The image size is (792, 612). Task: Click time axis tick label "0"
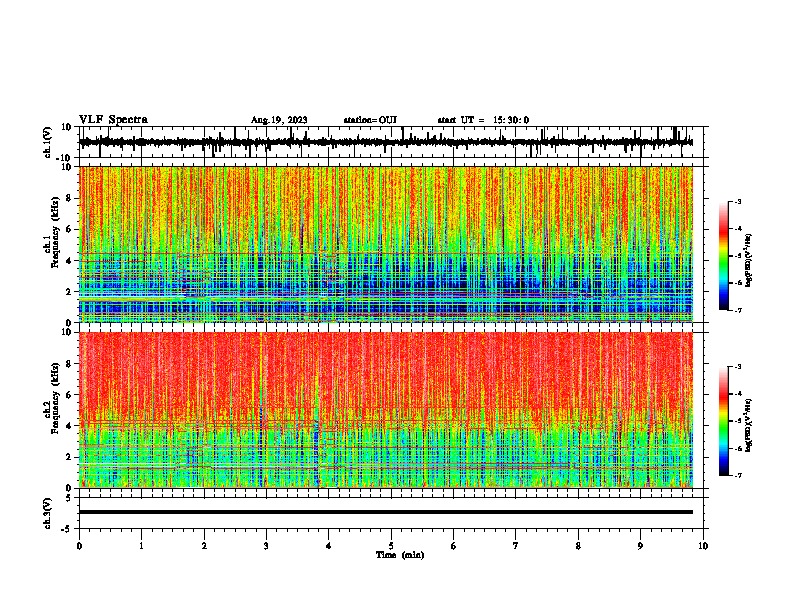coord(79,546)
